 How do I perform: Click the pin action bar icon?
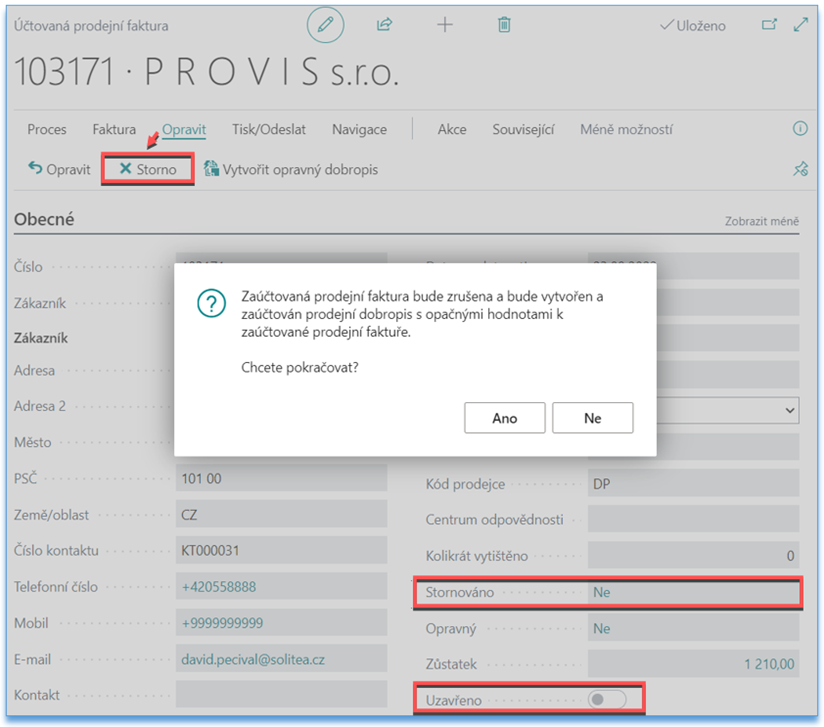coord(800,170)
